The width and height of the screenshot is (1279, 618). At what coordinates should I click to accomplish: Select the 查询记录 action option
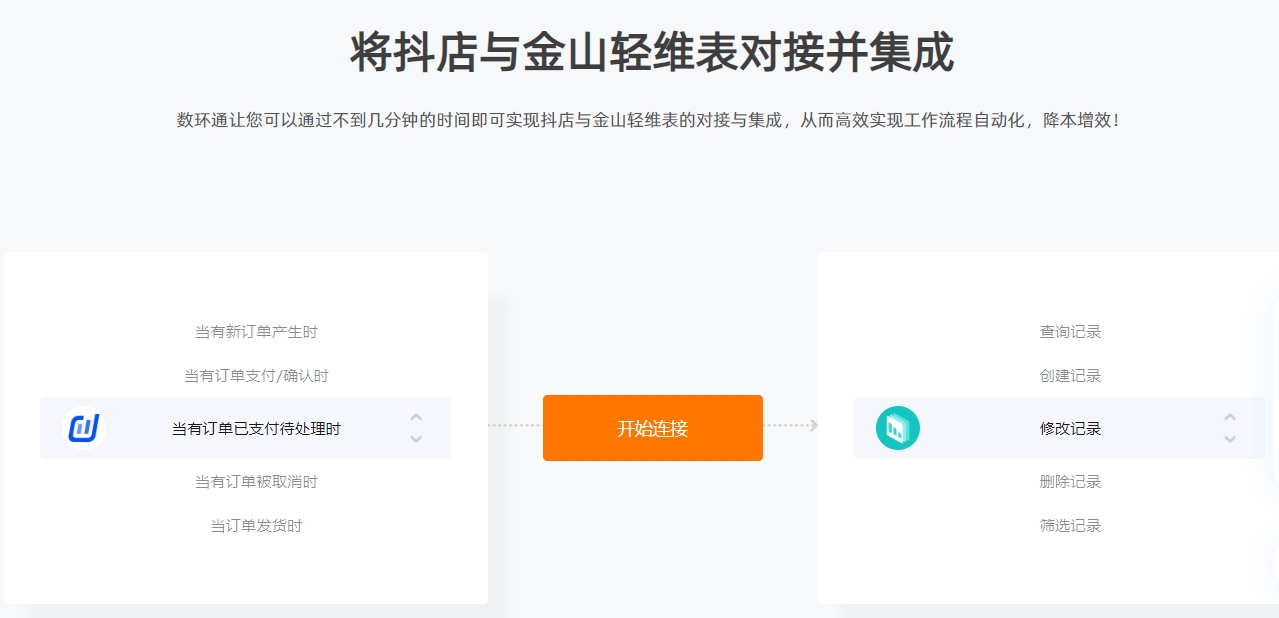pyautogui.click(x=1070, y=332)
